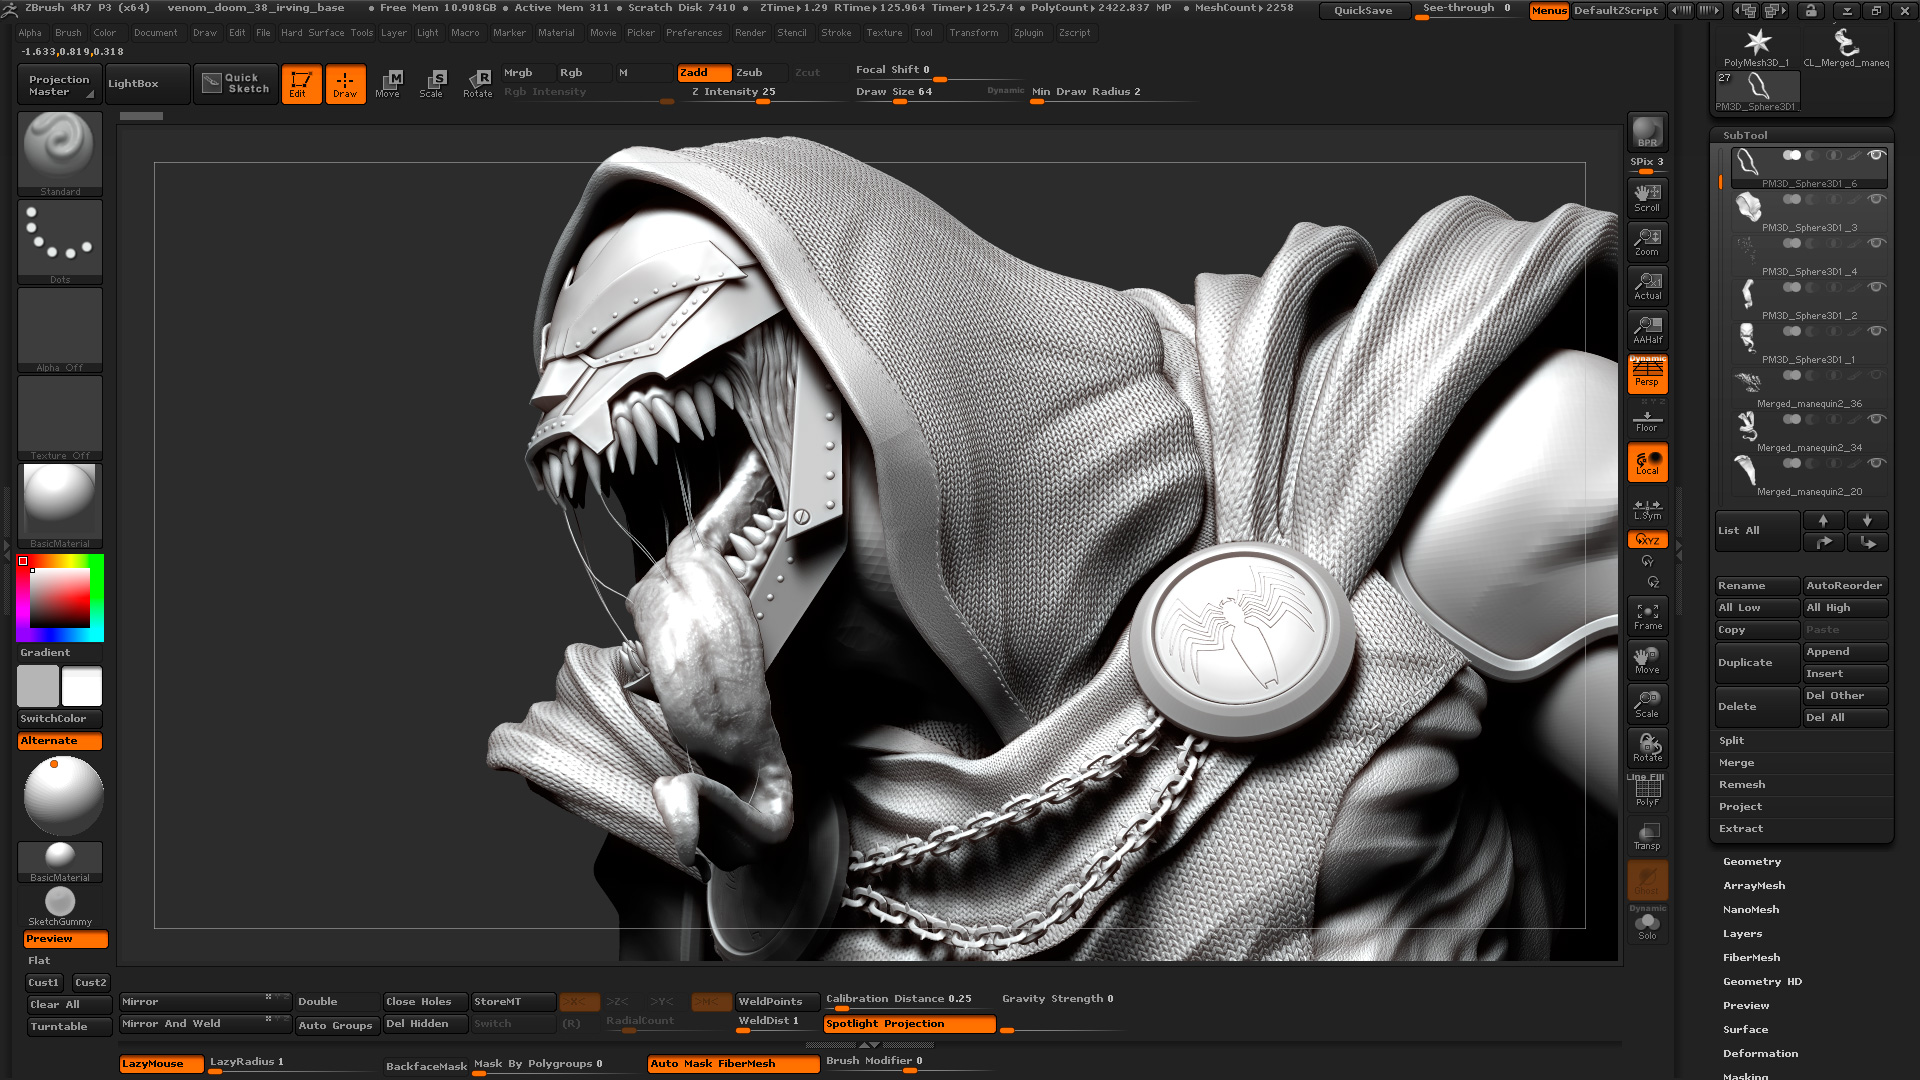Select the Draw mode icon
The image size is (1920, 1080).
345,84
